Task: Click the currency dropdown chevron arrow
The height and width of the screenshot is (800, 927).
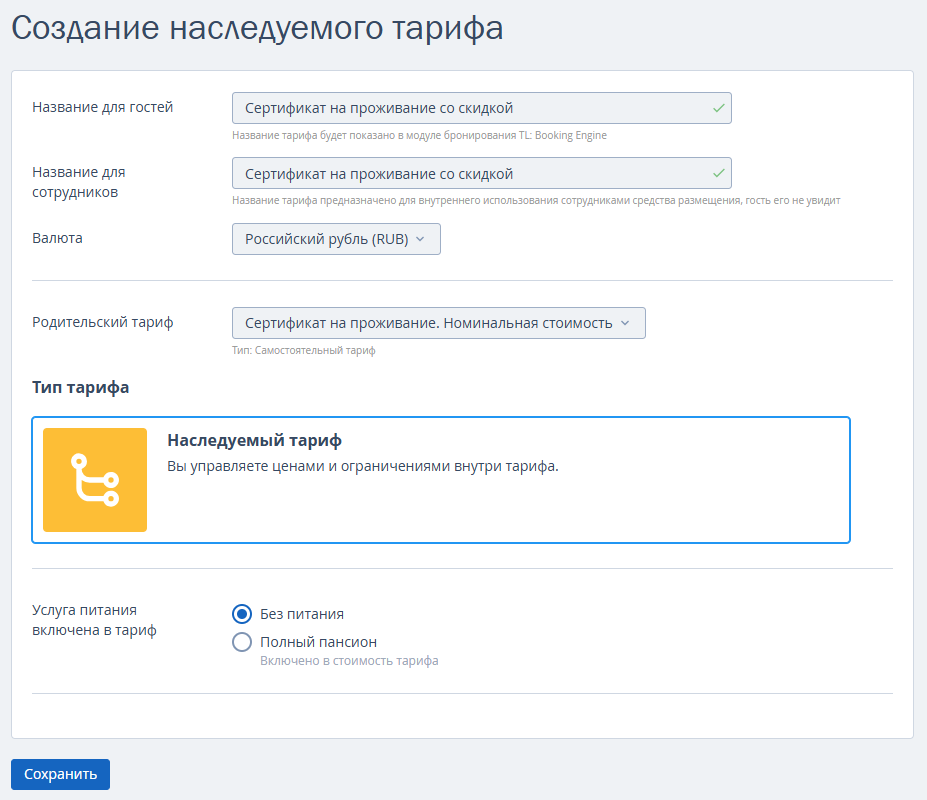Action: click(x=420, y=239)
